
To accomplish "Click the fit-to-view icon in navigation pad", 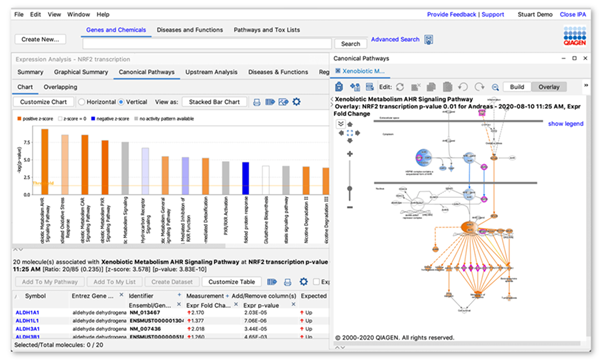I will click(x=350, y=133).
